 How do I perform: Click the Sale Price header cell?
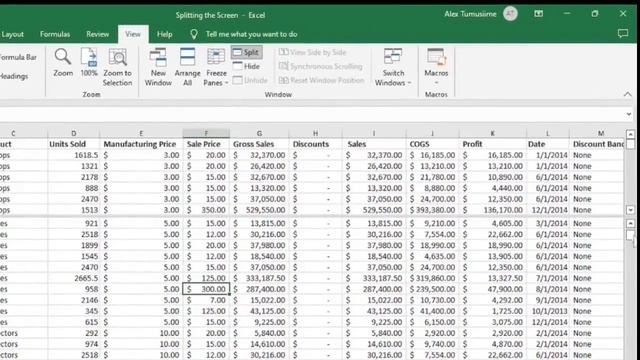click(206, 144)
